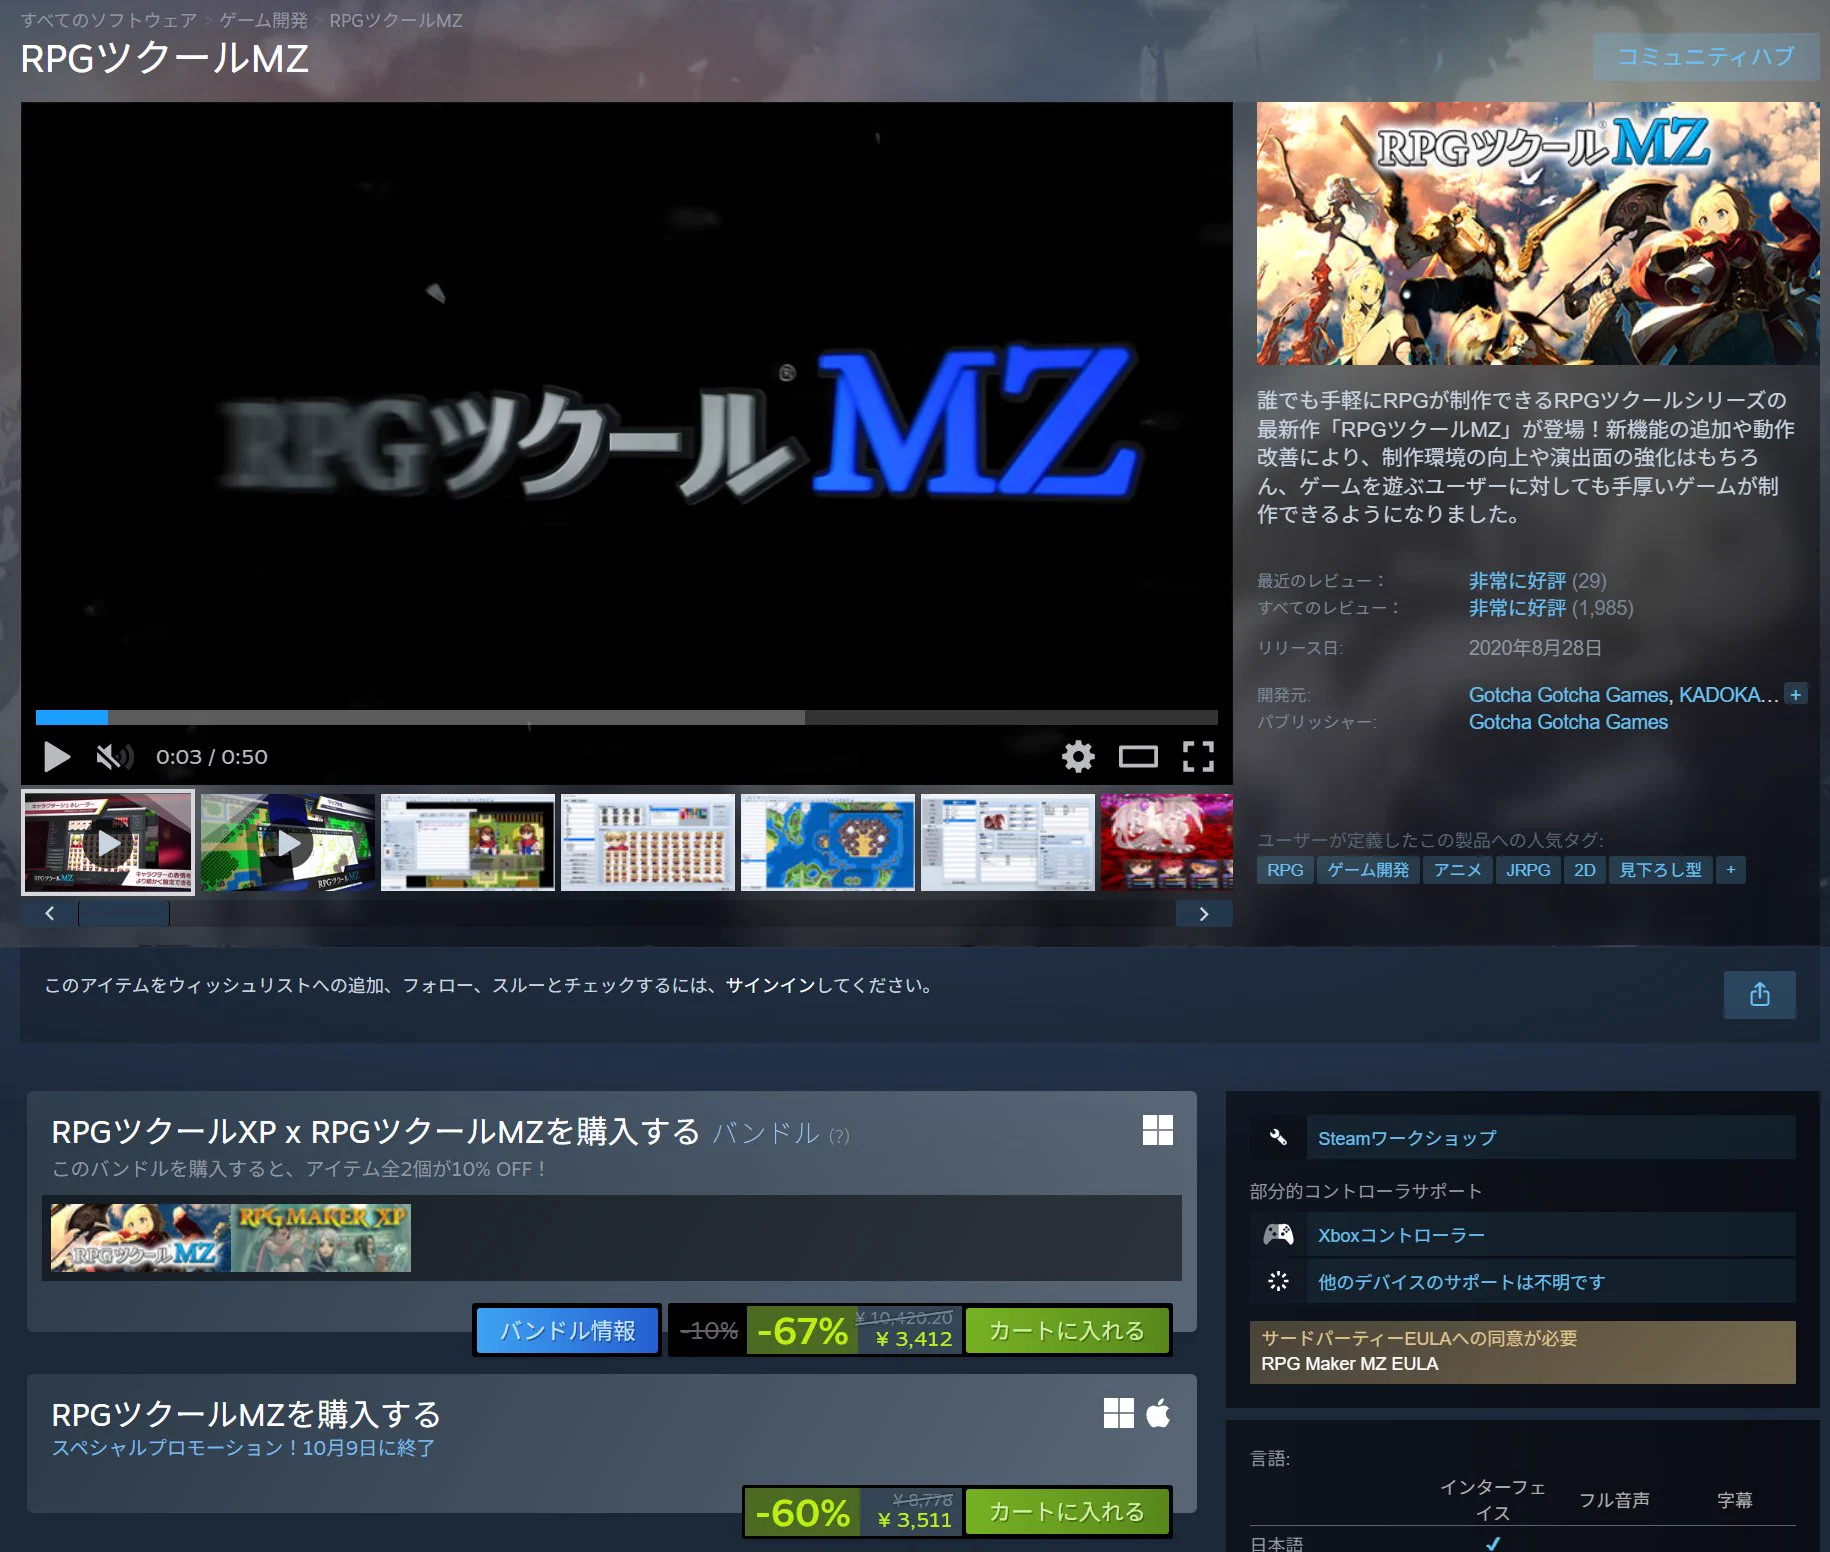The image size is (1830, 1552).
Task: Unmute the video volume icon
Action: point(114,757)
